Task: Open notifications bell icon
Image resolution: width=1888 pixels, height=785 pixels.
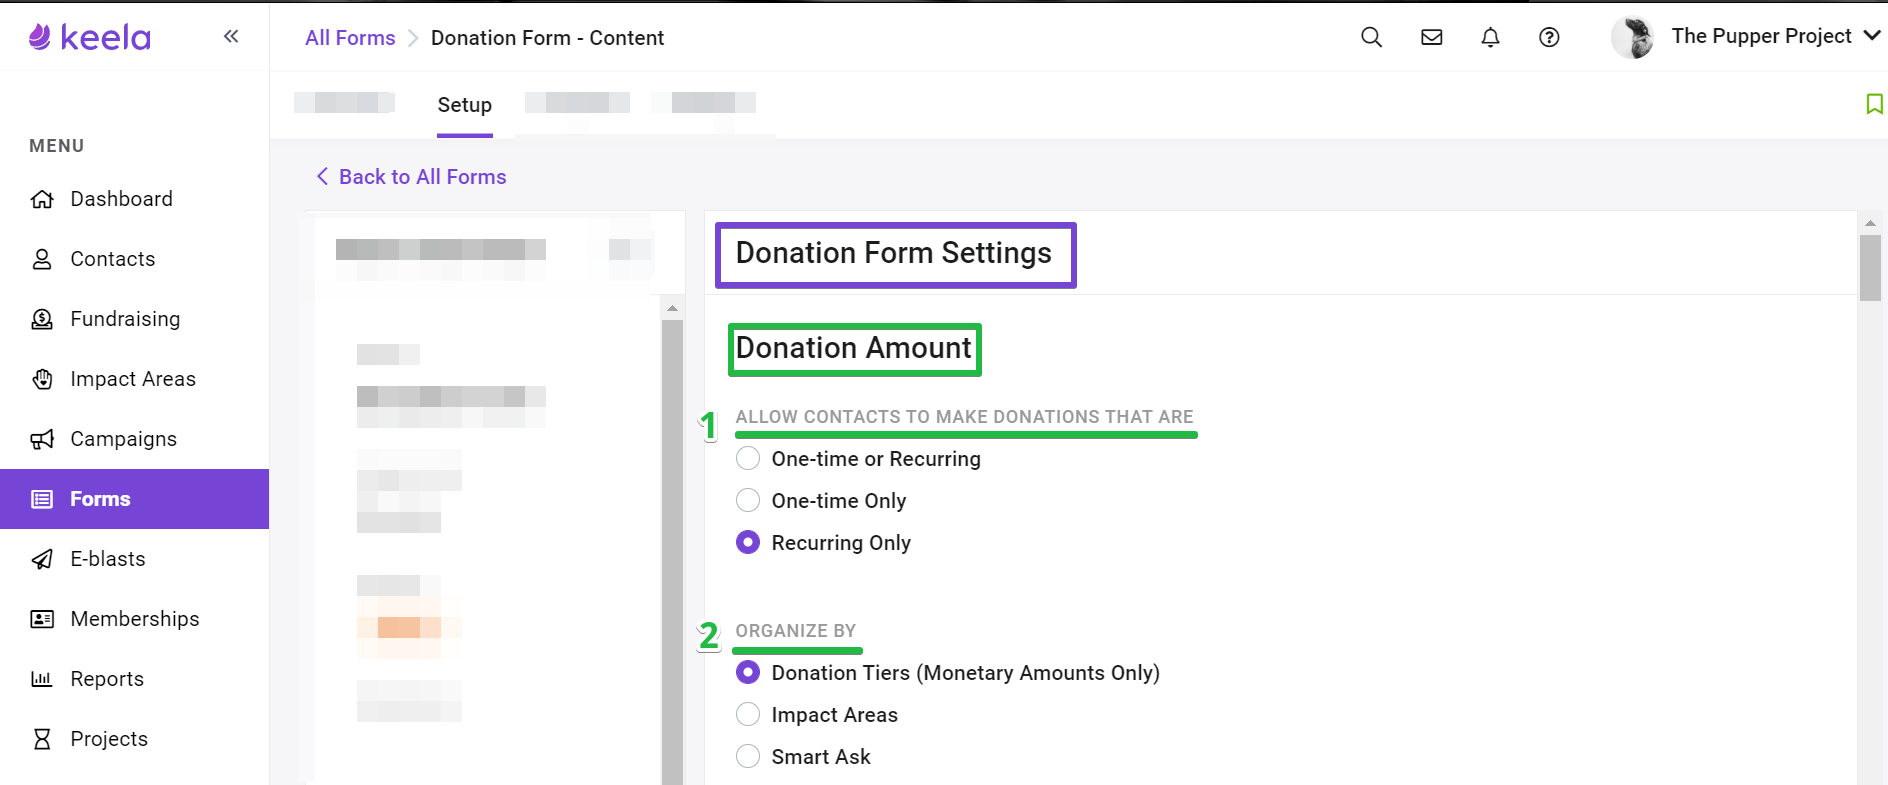Action: tap(1490, 37)
